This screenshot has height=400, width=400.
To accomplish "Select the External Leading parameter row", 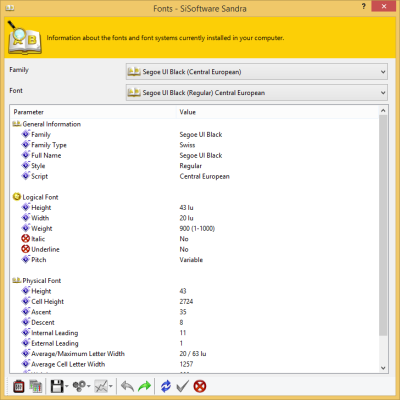I will (x=195, y=343).
